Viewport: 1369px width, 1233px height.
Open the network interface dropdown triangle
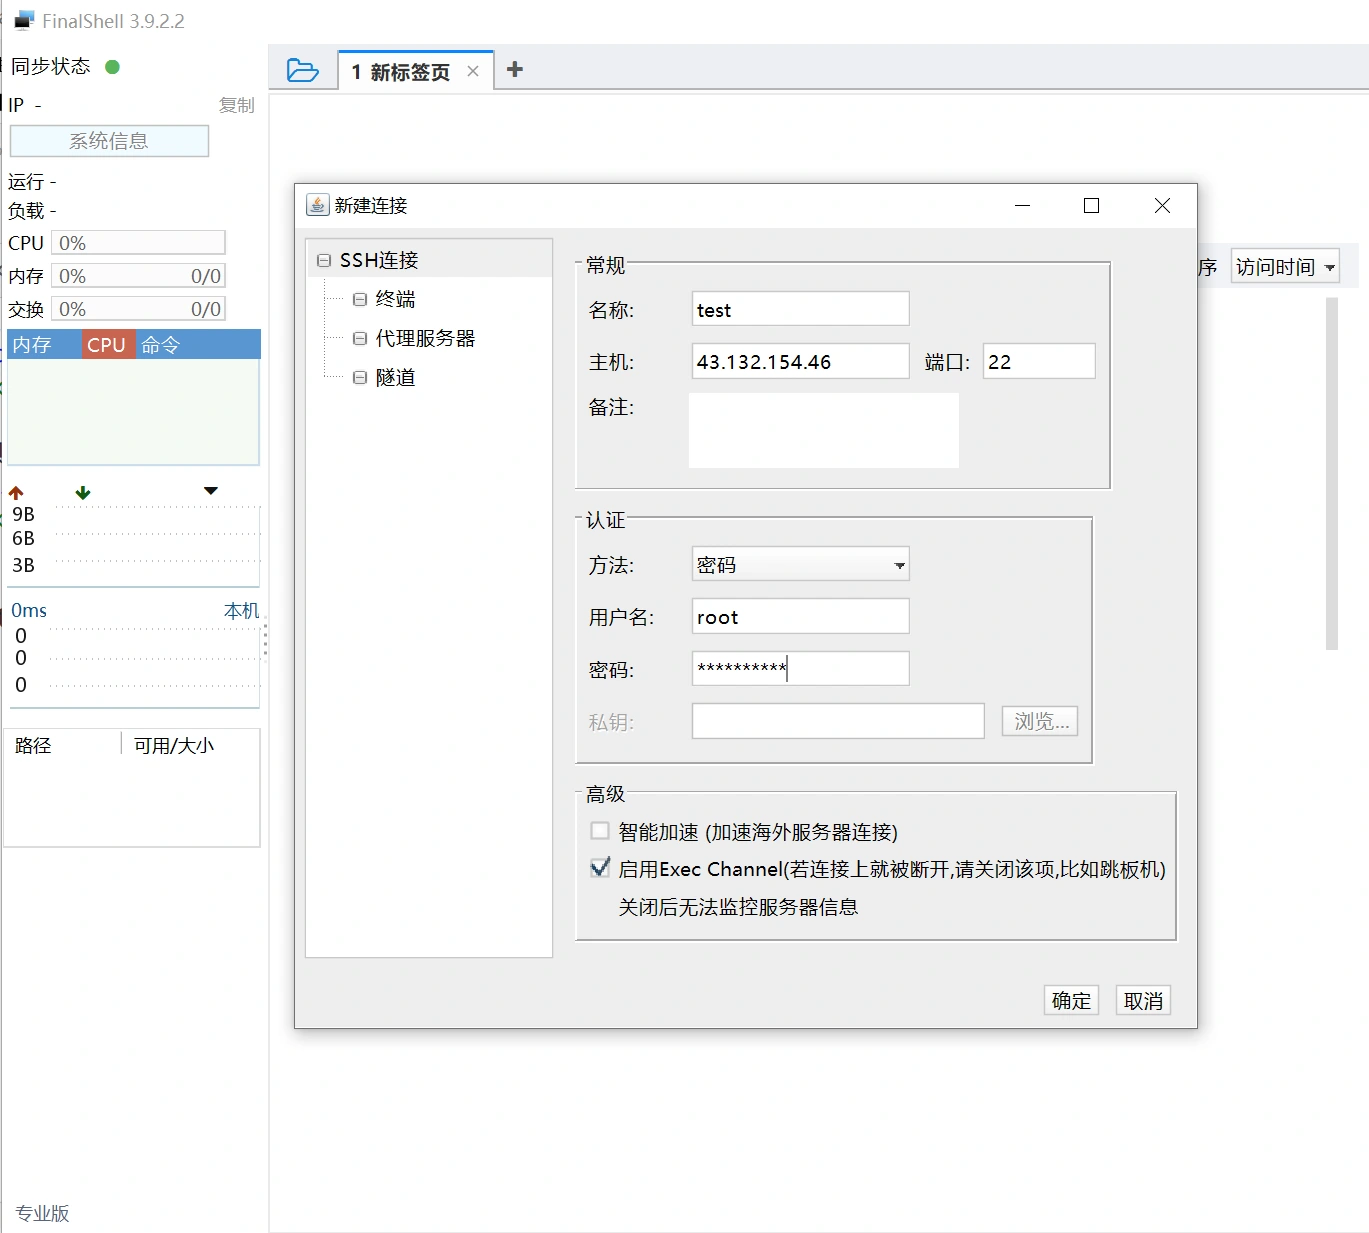coord(210,491)
